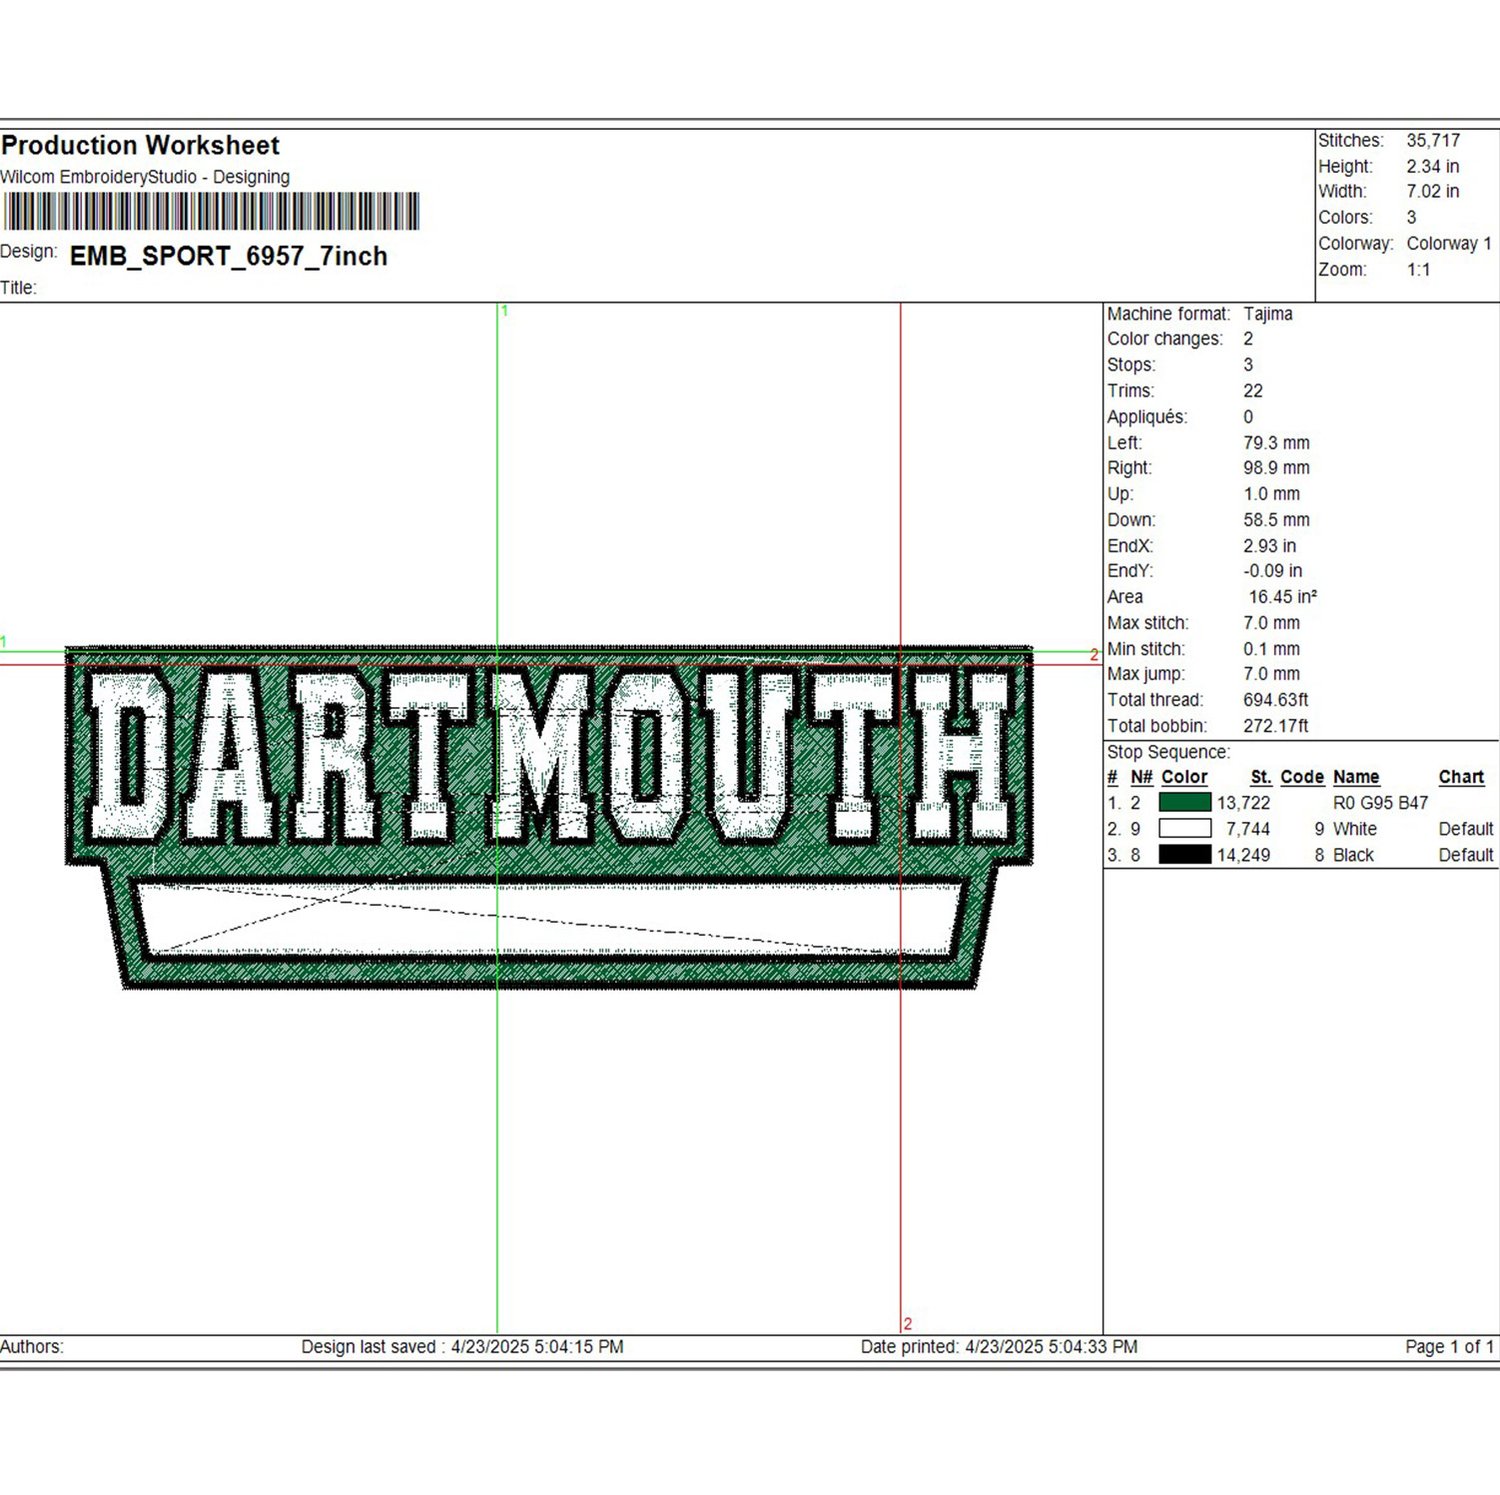This screenshot has height=1495, width=1500.
Task: Click thread name "R0 G95 B47"
Action: click(1381, 803)
